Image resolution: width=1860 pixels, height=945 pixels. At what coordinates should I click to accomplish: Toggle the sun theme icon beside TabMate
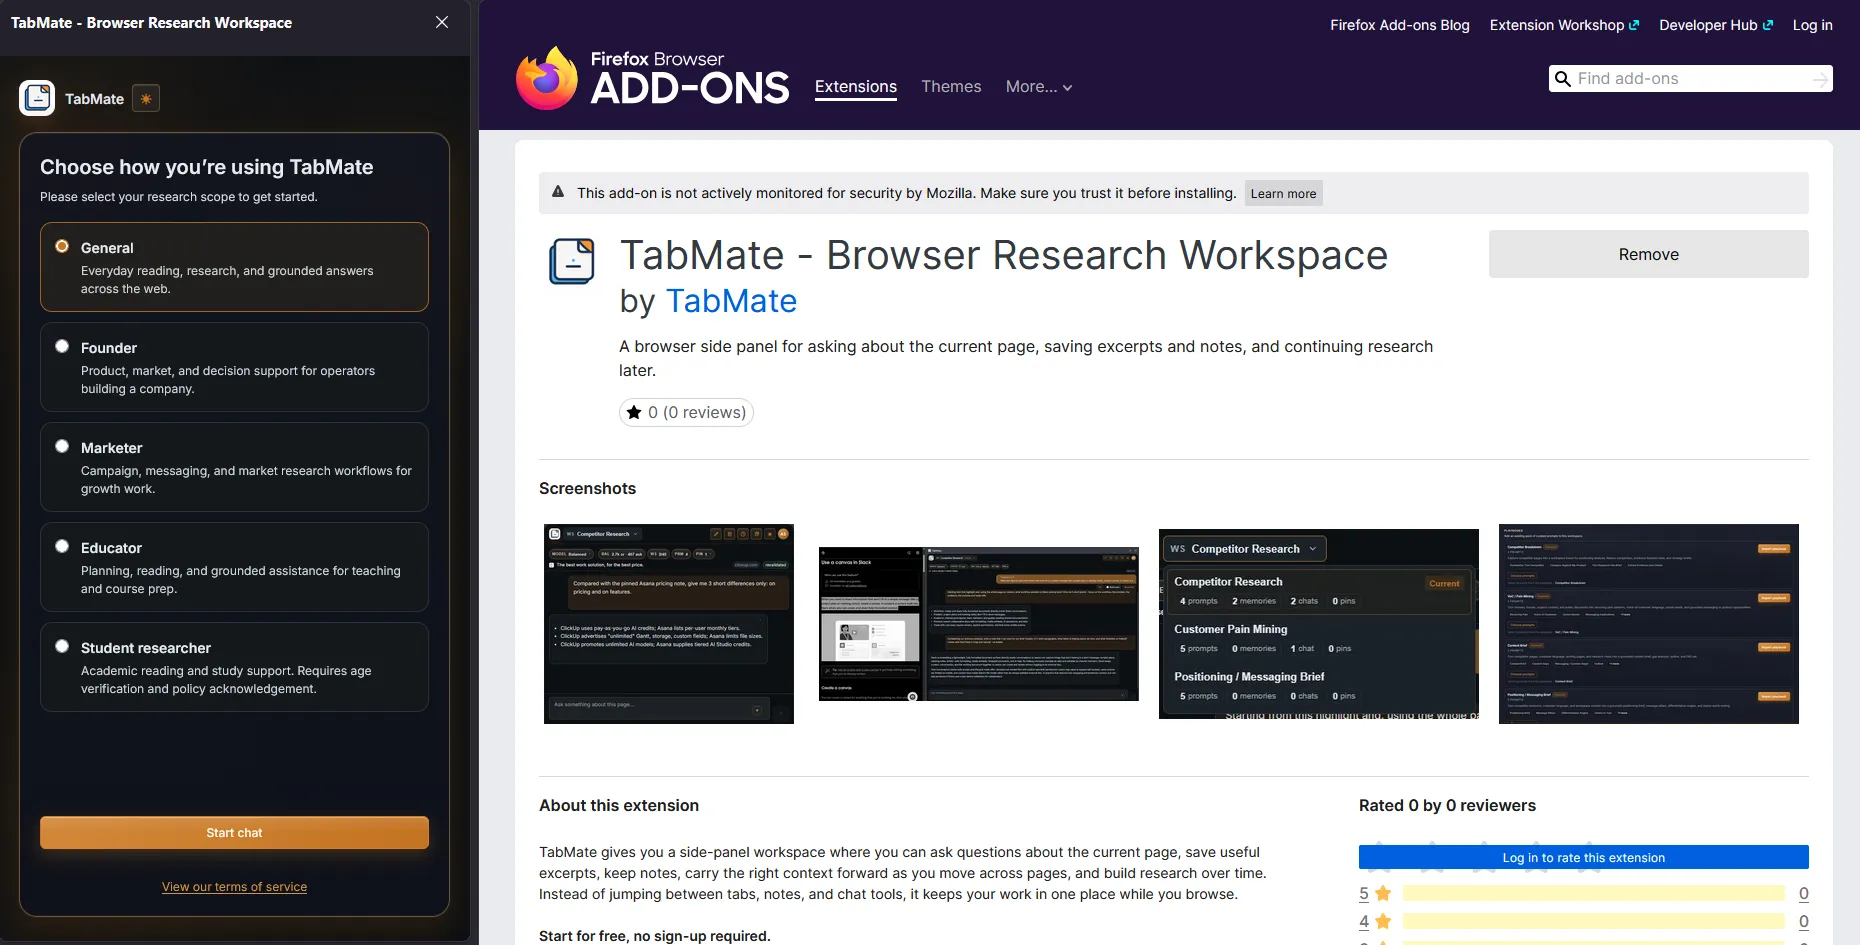[146, 98]
